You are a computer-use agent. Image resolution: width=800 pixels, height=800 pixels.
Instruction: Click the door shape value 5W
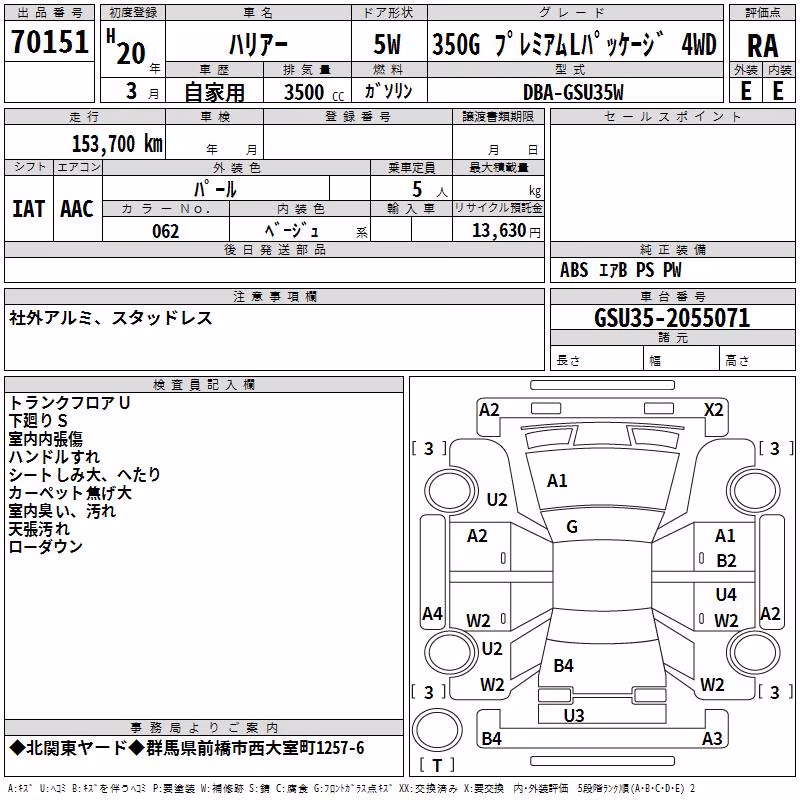388,45
